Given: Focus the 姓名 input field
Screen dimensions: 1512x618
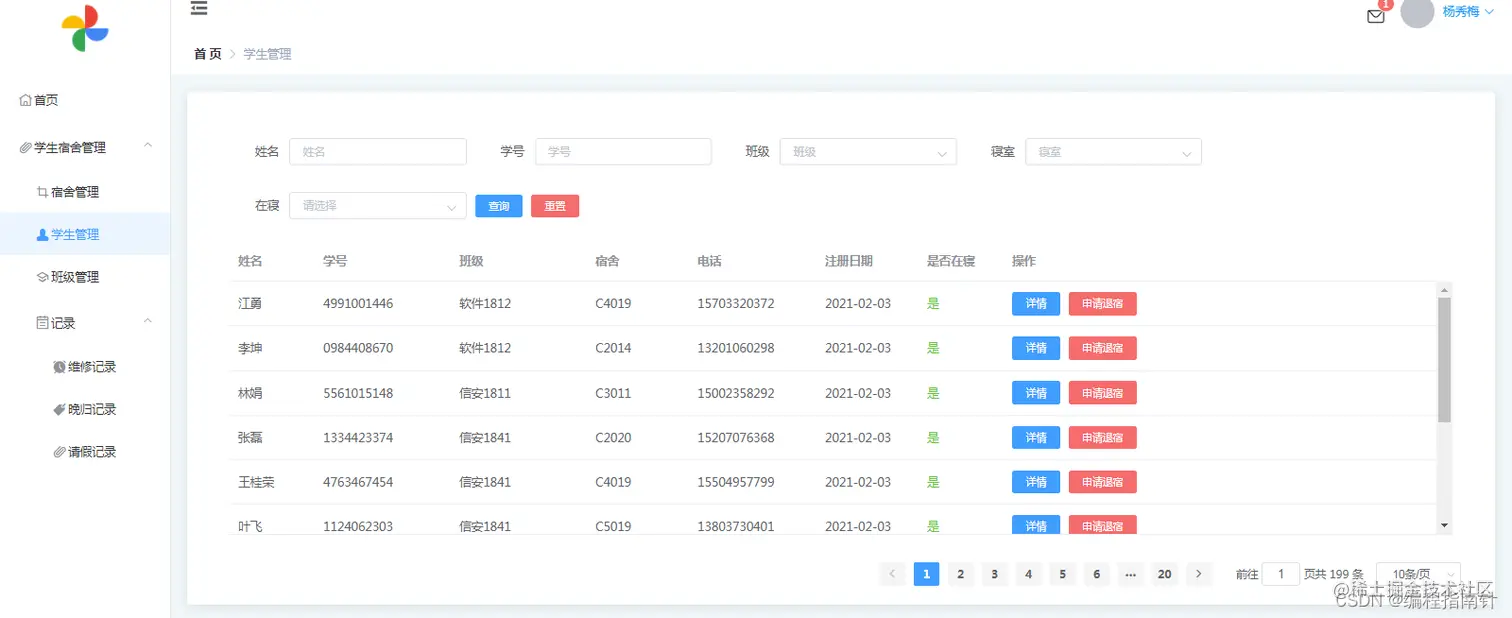Looking at the screenshot, I should [x=377, y=152].
